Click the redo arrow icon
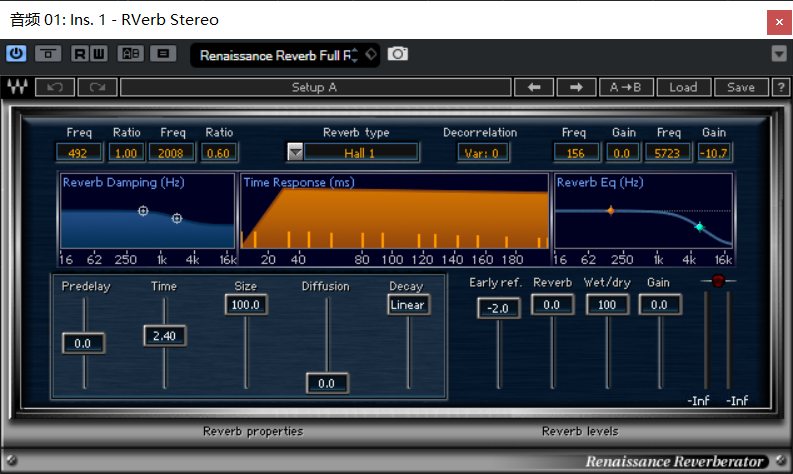The image size is (793, 474). pos(97,87)
